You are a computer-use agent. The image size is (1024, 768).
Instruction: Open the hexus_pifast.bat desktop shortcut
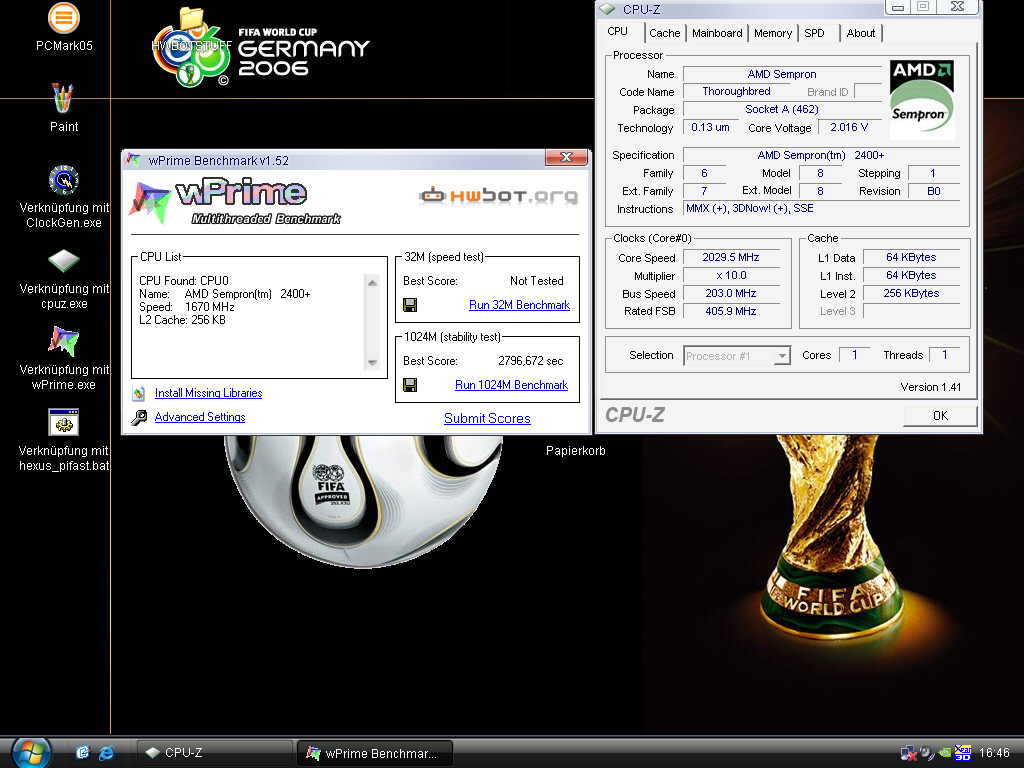point(63,439)
